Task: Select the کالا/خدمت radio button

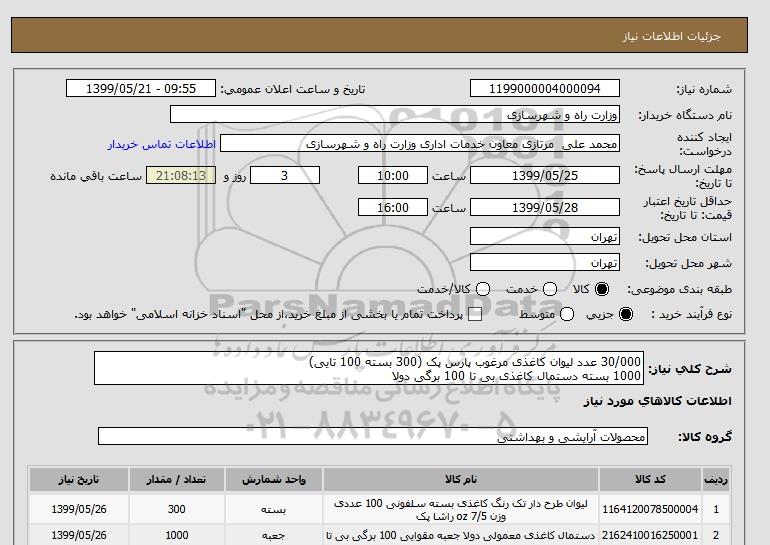Action: click(x=483, y=289)
